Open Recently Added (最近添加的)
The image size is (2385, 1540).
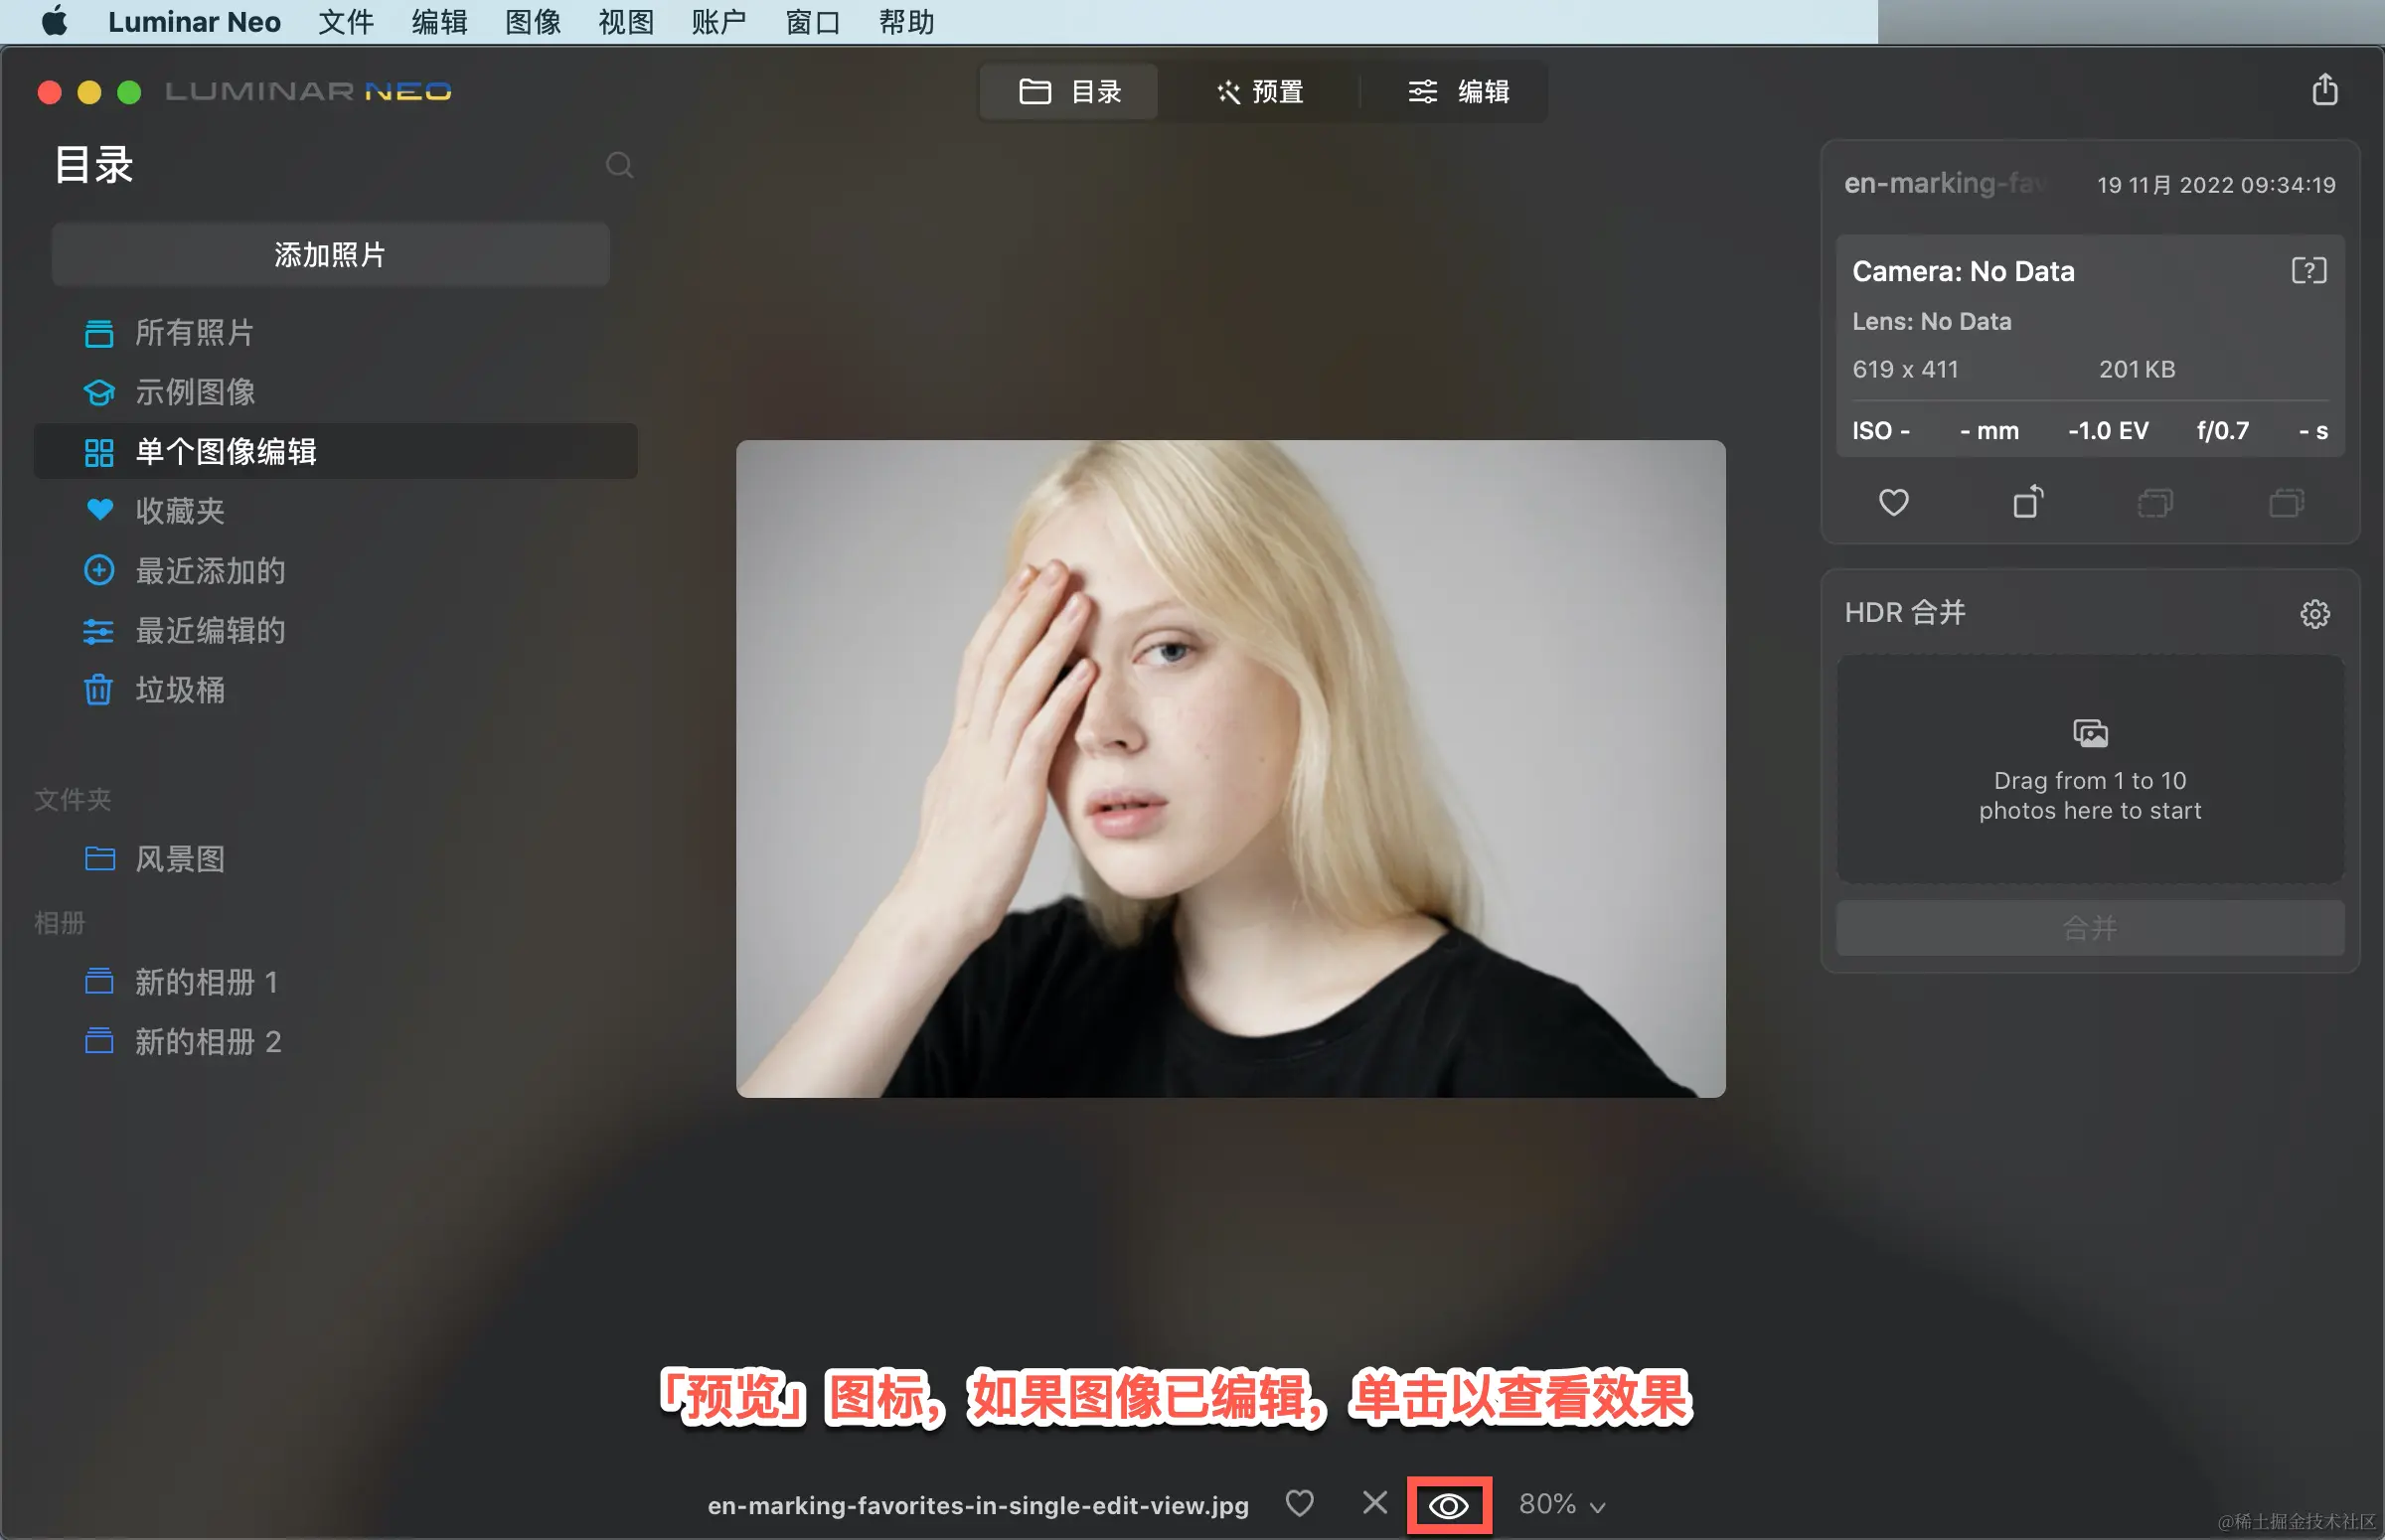tap(209, 571)
